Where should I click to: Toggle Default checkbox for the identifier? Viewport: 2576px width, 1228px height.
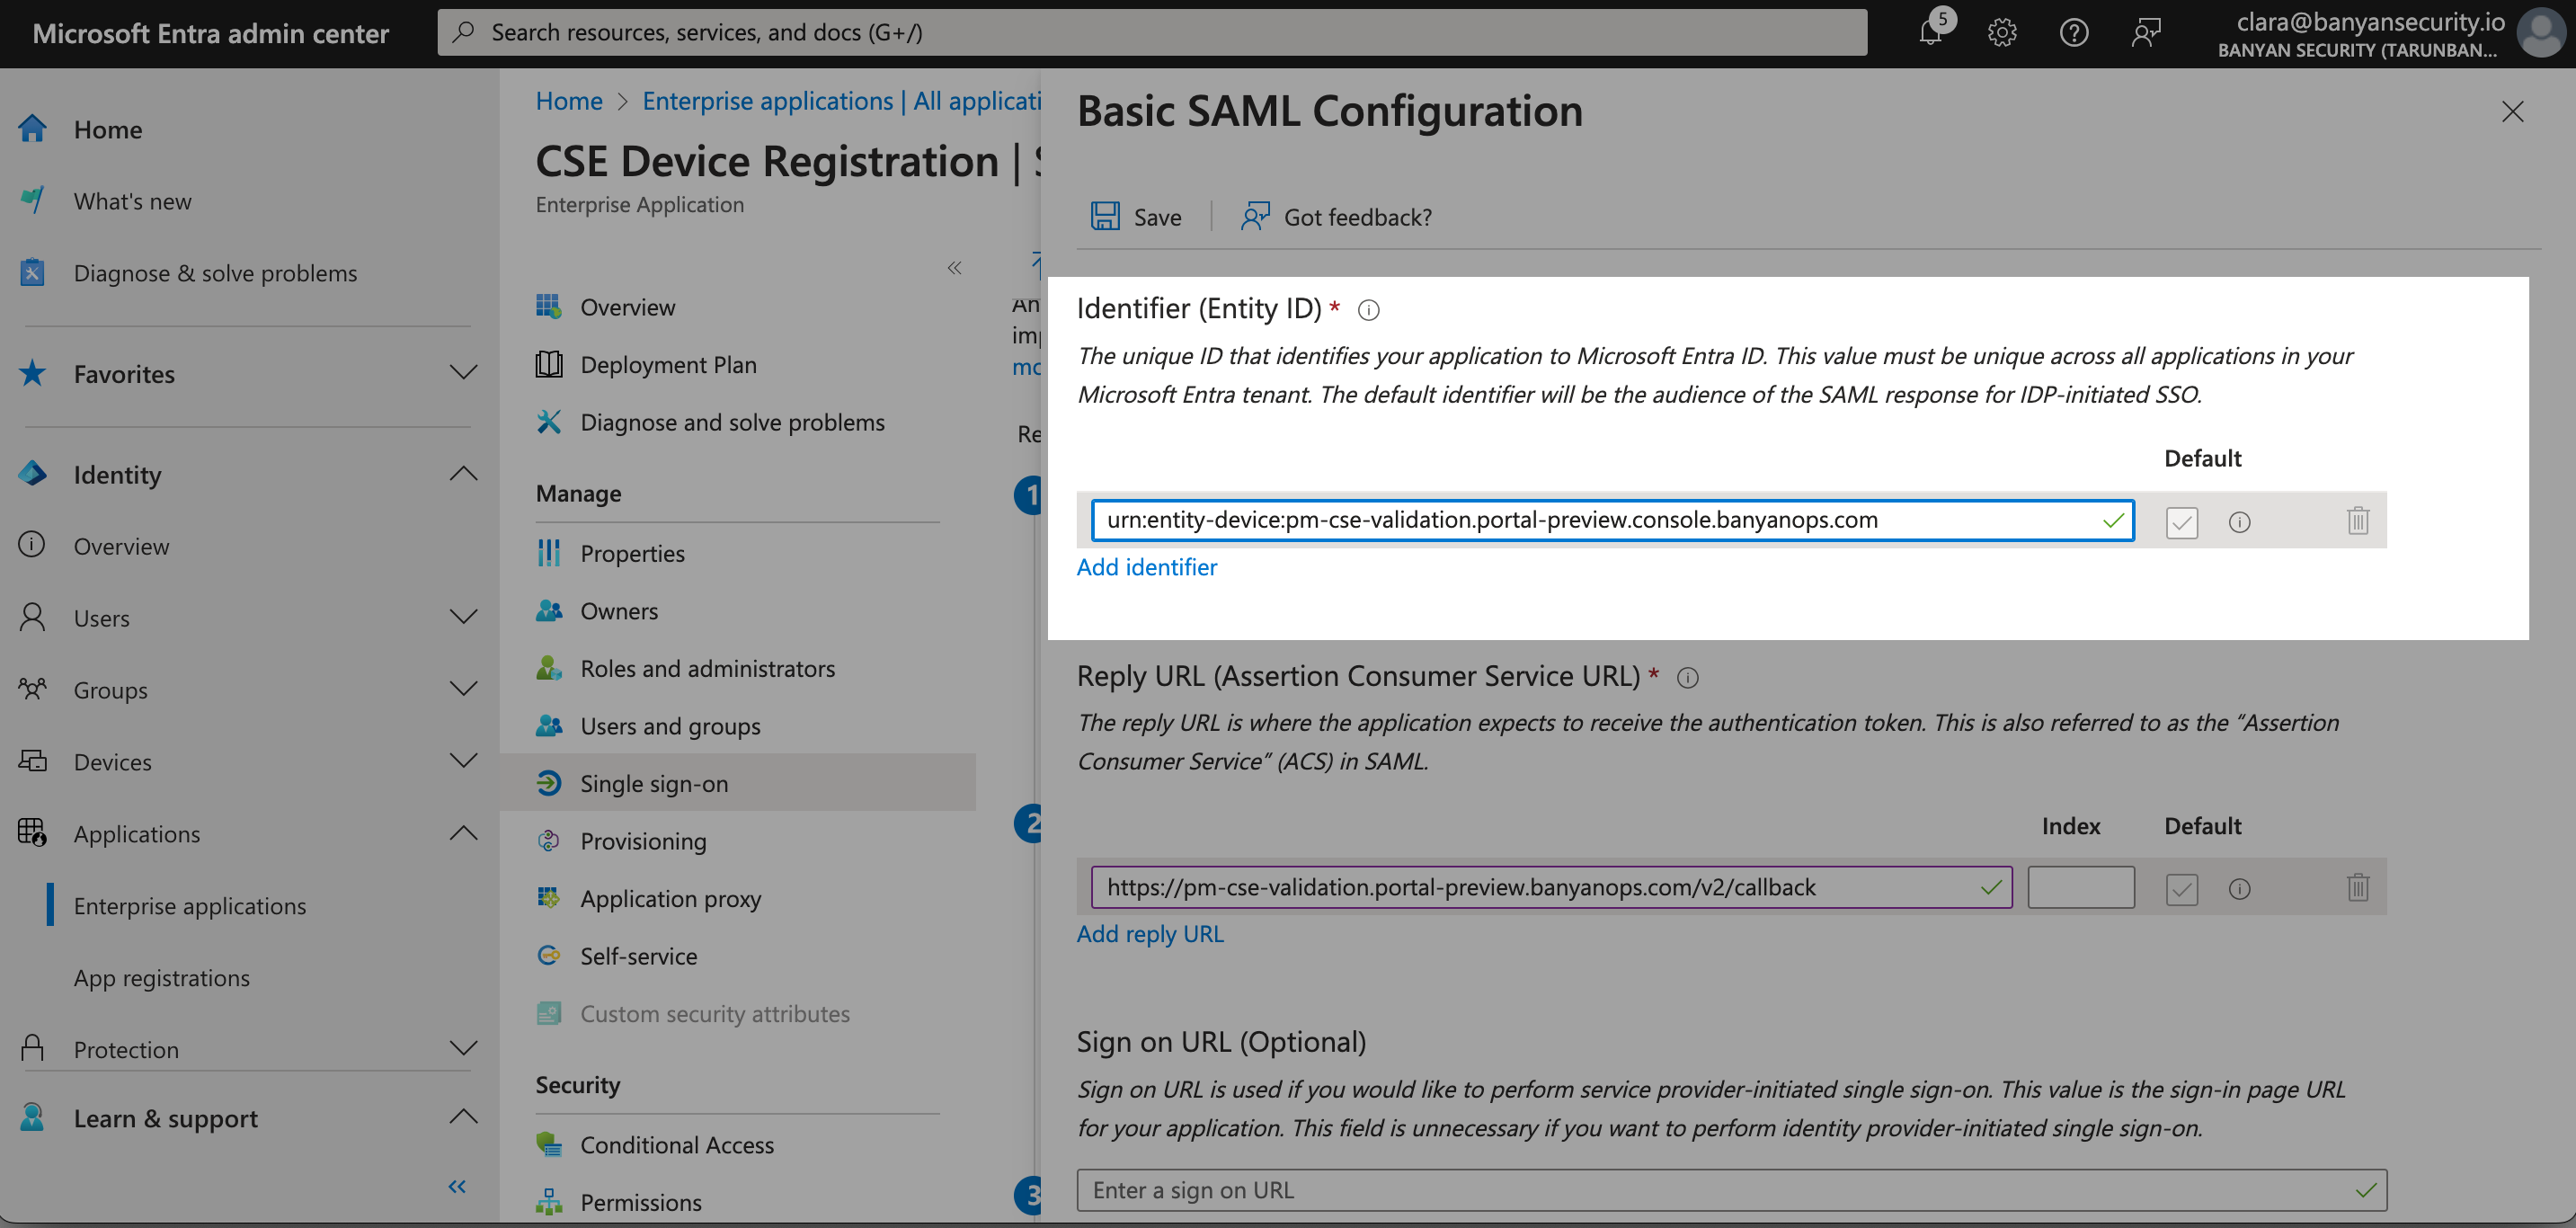tap(2181, 521)
